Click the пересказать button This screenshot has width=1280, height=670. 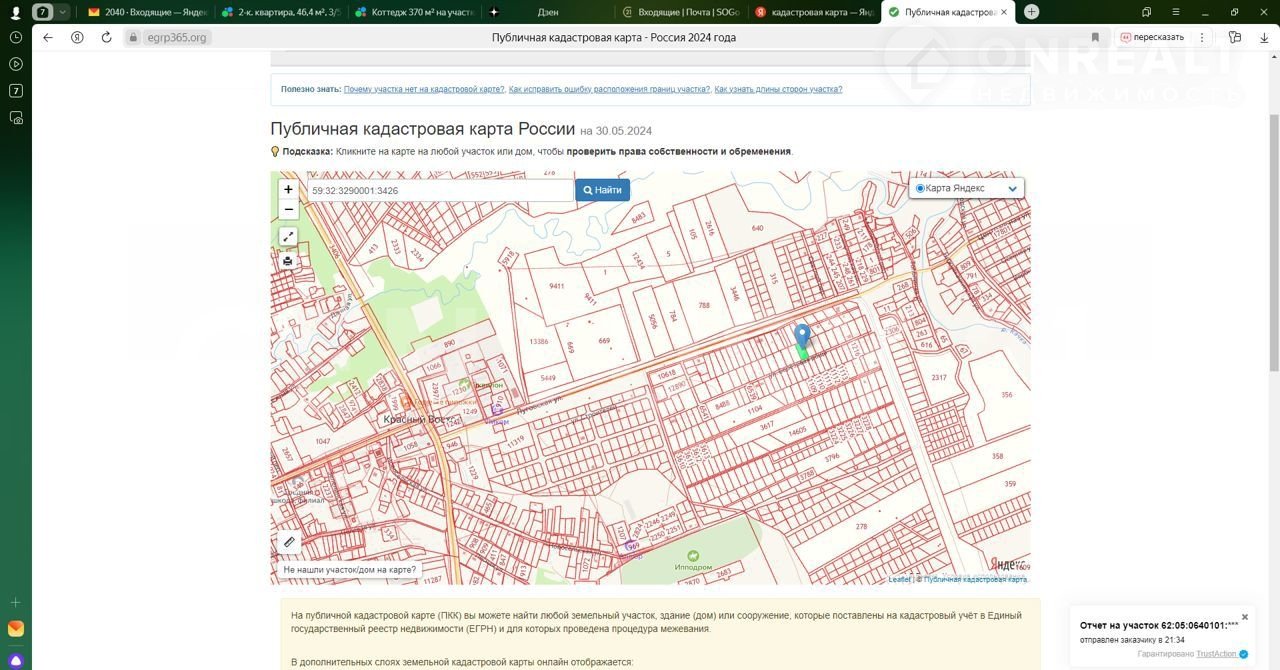(1152, 37)
